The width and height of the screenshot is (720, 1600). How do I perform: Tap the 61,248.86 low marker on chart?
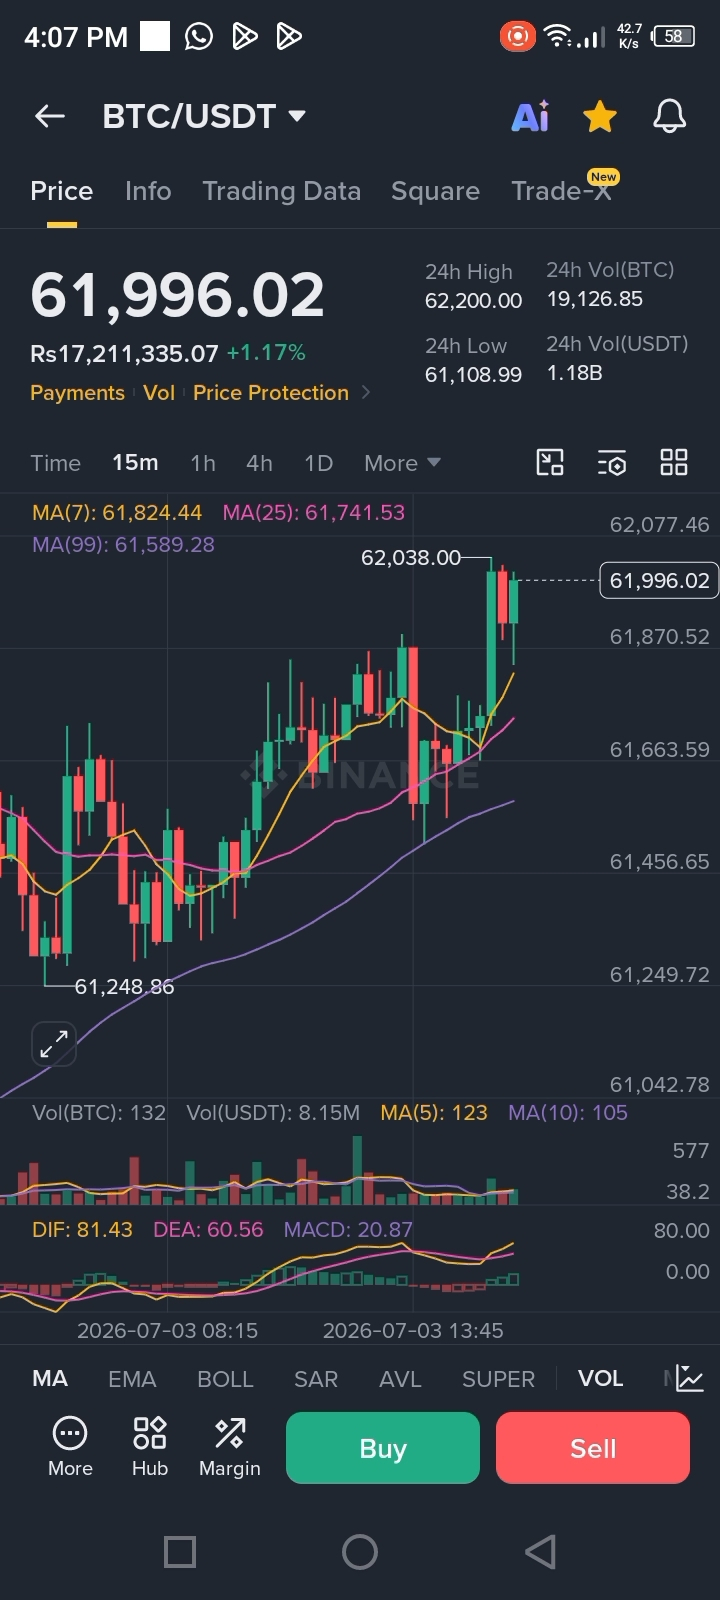coord(124,987)
